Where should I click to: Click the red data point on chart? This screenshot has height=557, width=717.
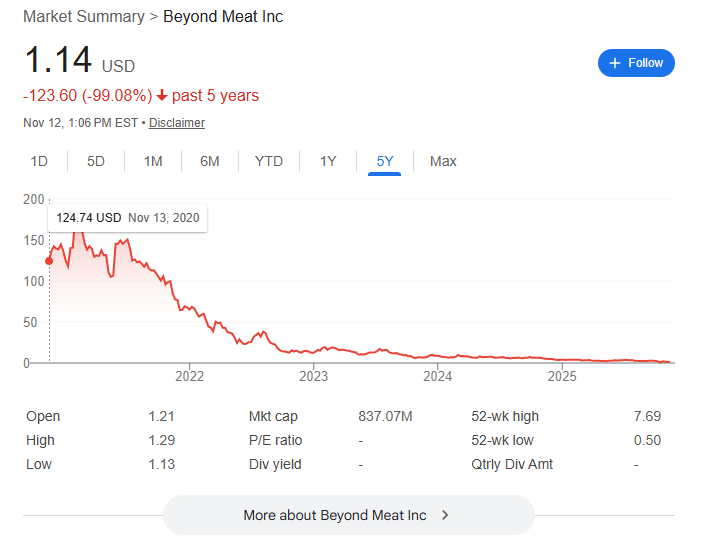pos(49,261)
